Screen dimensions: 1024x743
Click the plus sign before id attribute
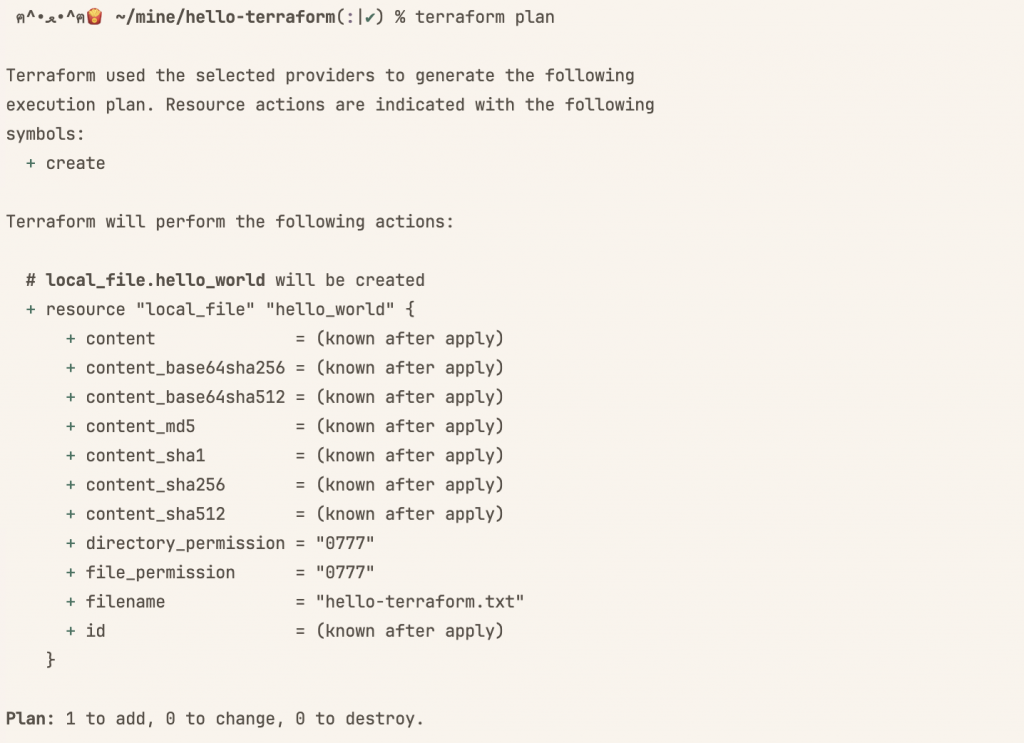(x=71, y=631)
